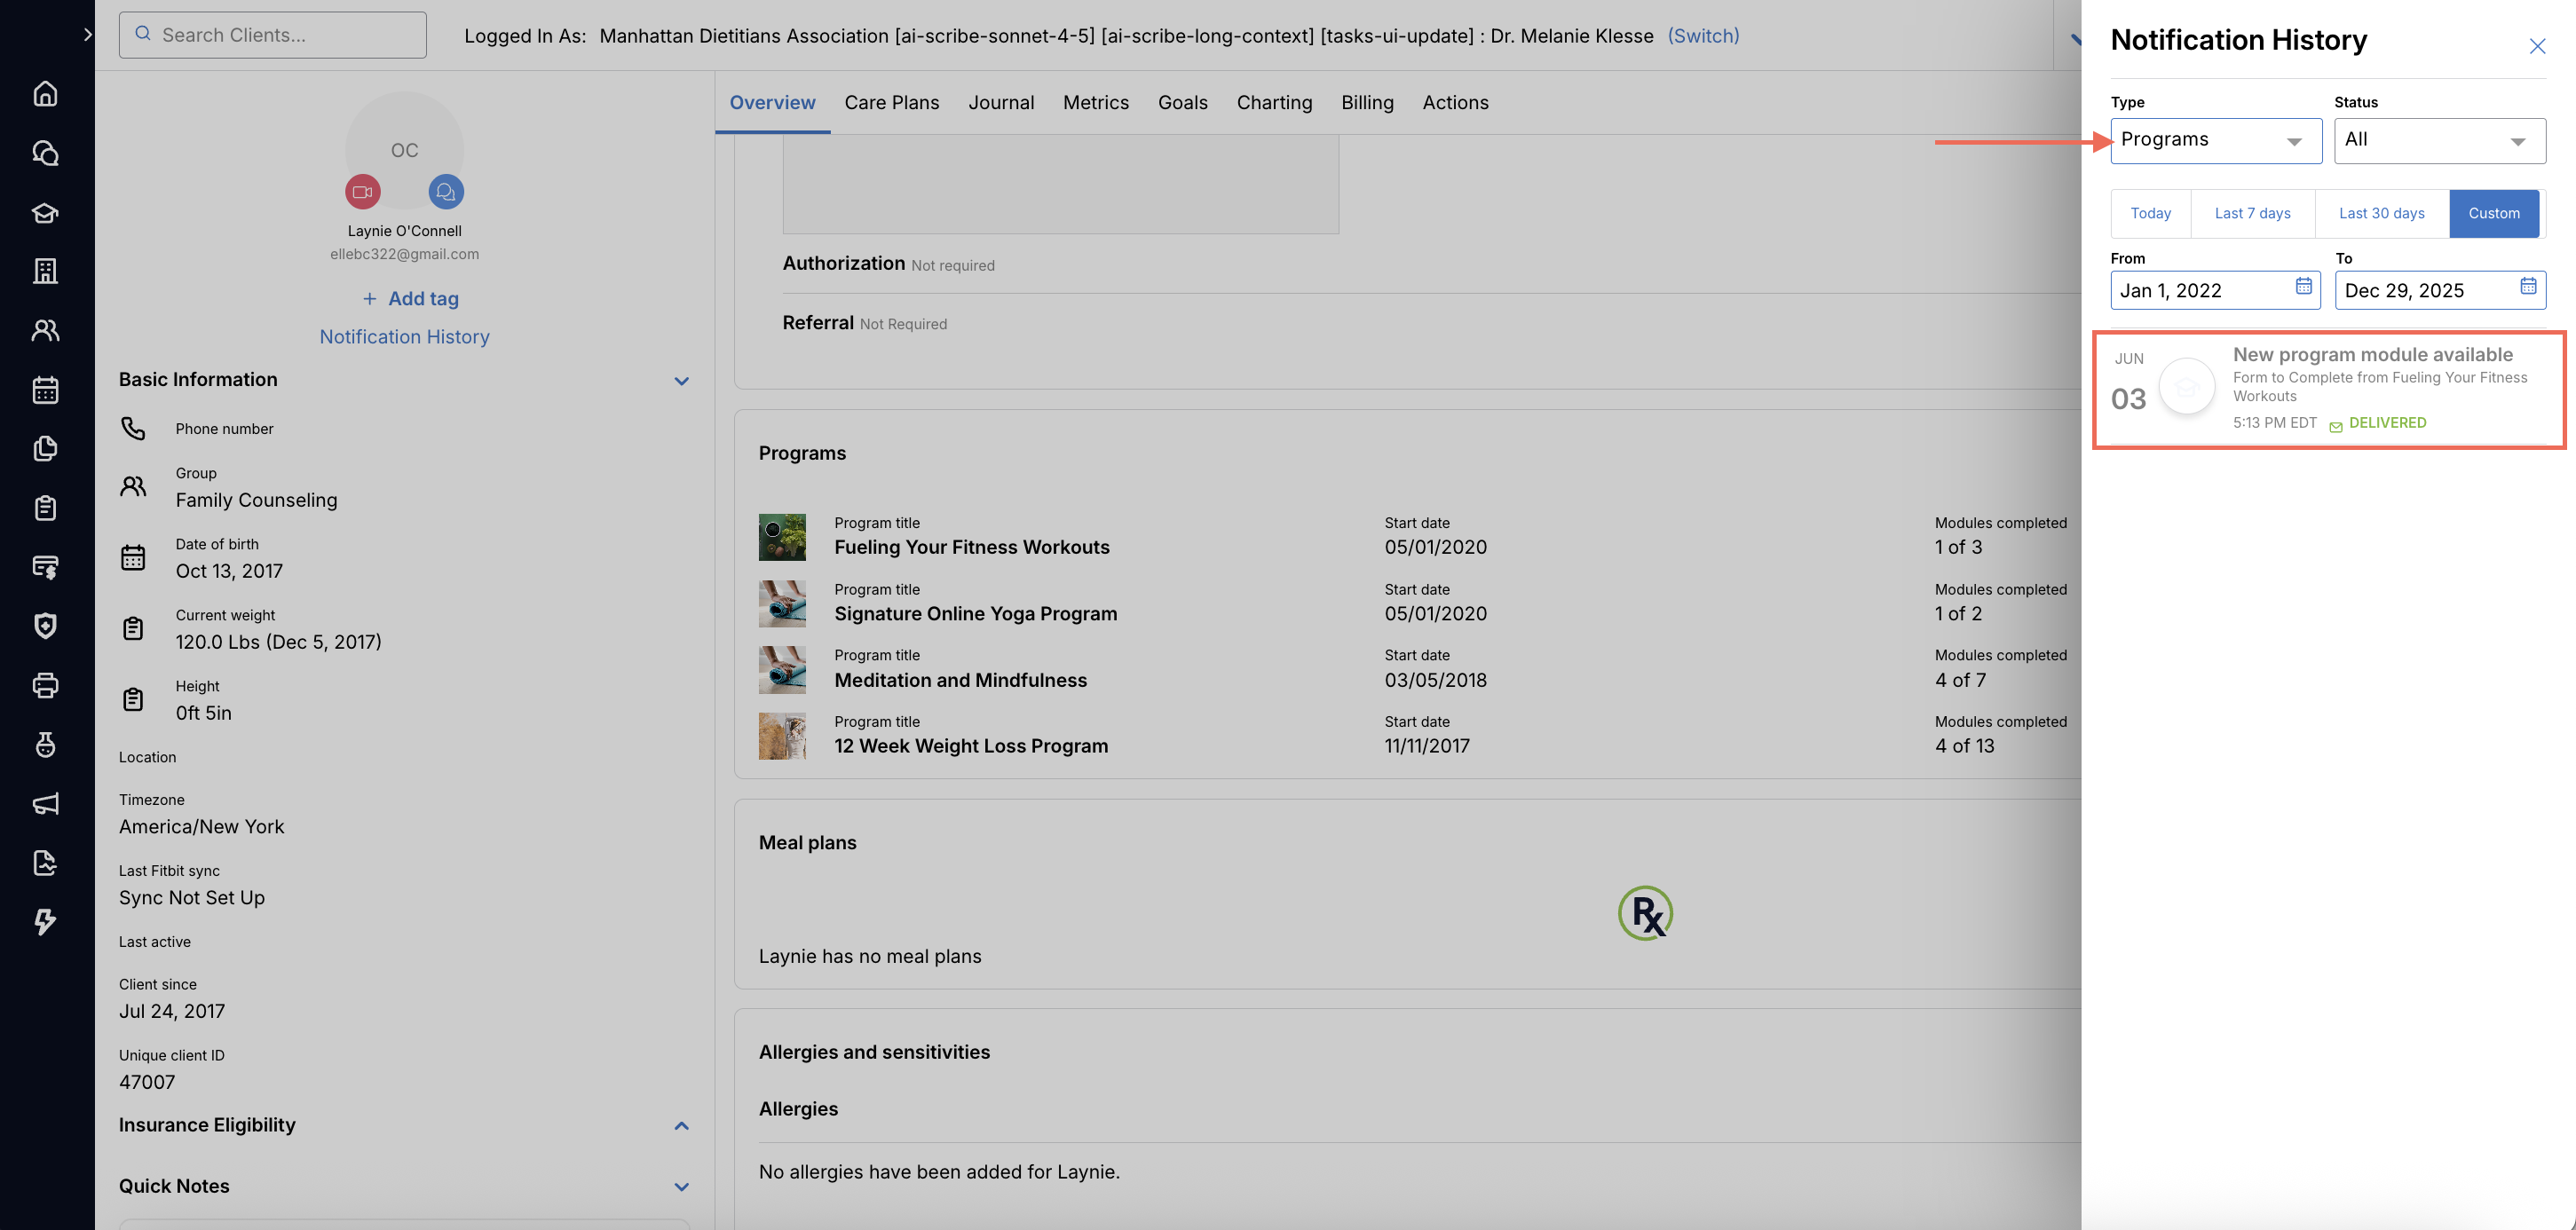Click the lightning bolt sidebar icon
This screenshot has width=2576, height=1230.
coord(45,922)
